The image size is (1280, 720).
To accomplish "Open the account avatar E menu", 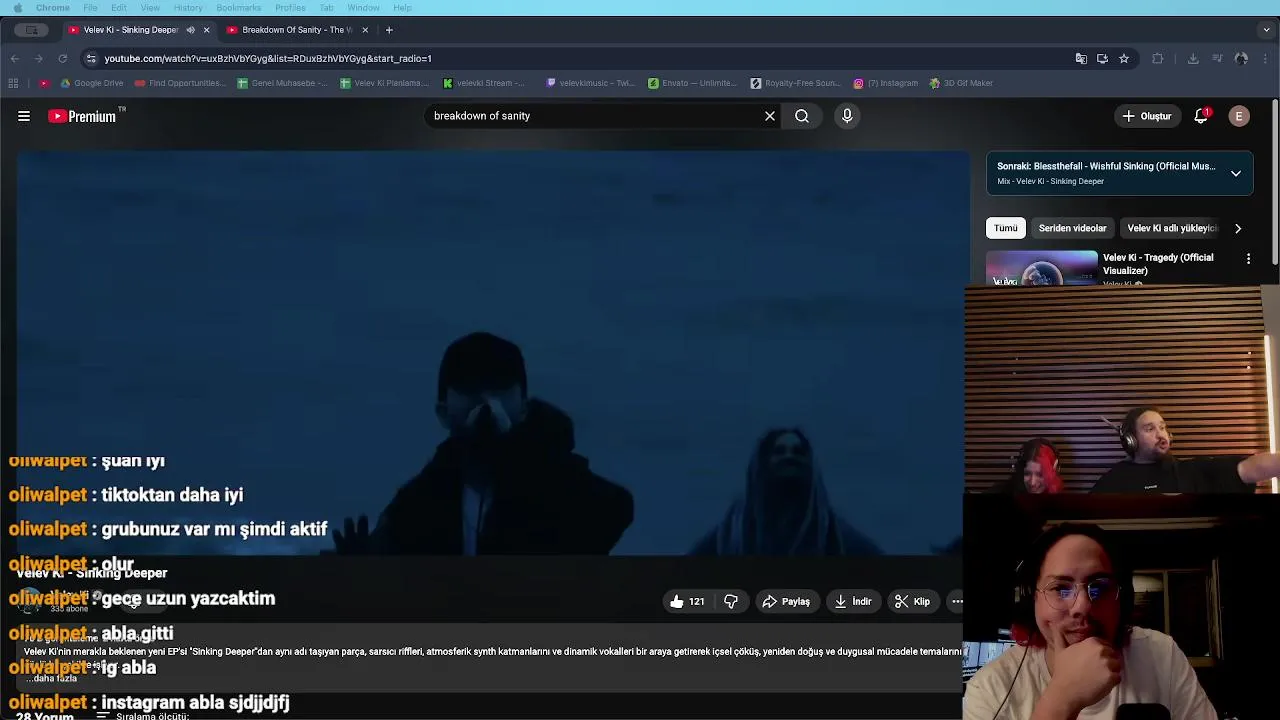I will (1239, 116).
